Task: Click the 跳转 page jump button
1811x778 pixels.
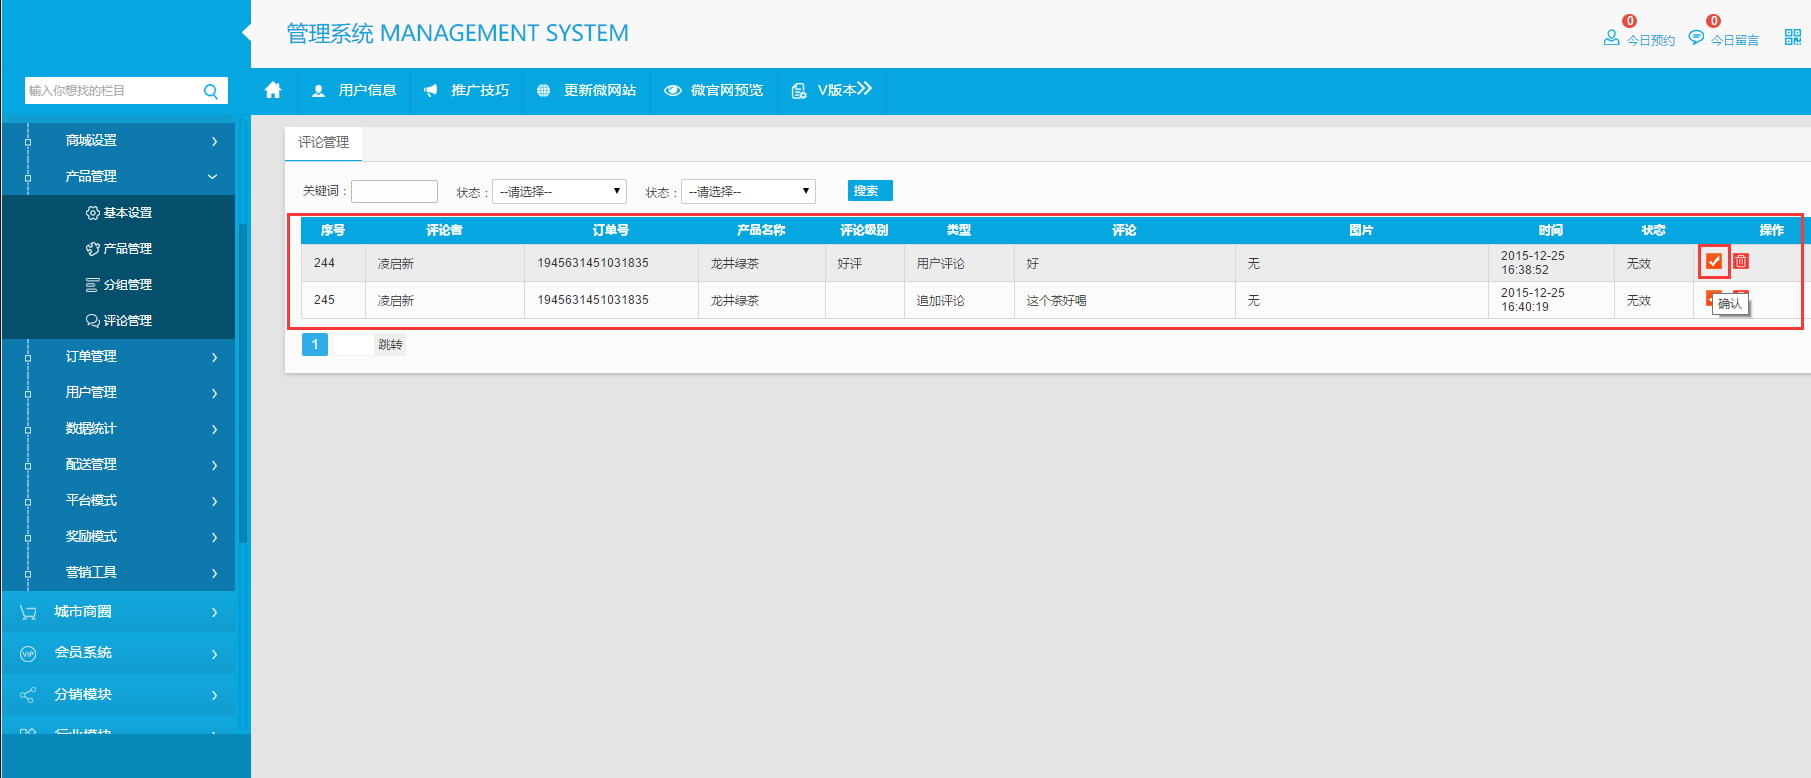Action: (x=390, y=345)
